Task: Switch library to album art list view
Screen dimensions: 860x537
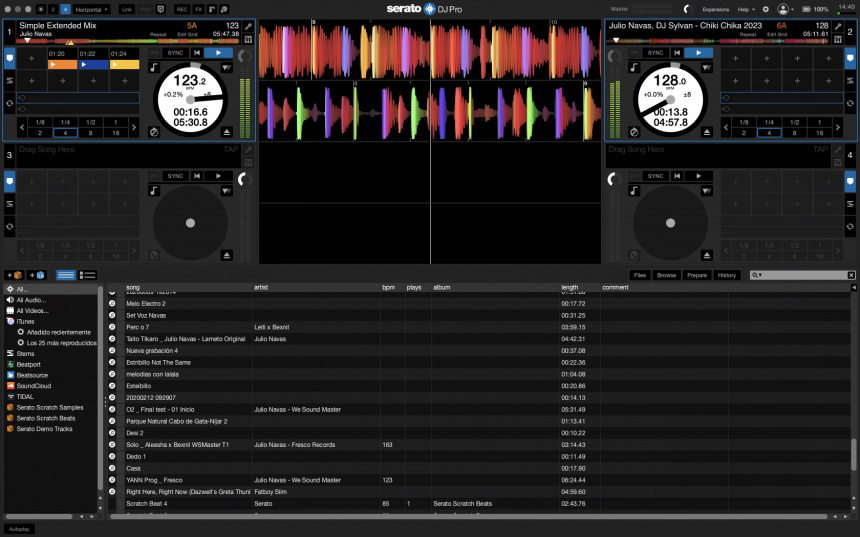Action: click(x=88, y=275)
